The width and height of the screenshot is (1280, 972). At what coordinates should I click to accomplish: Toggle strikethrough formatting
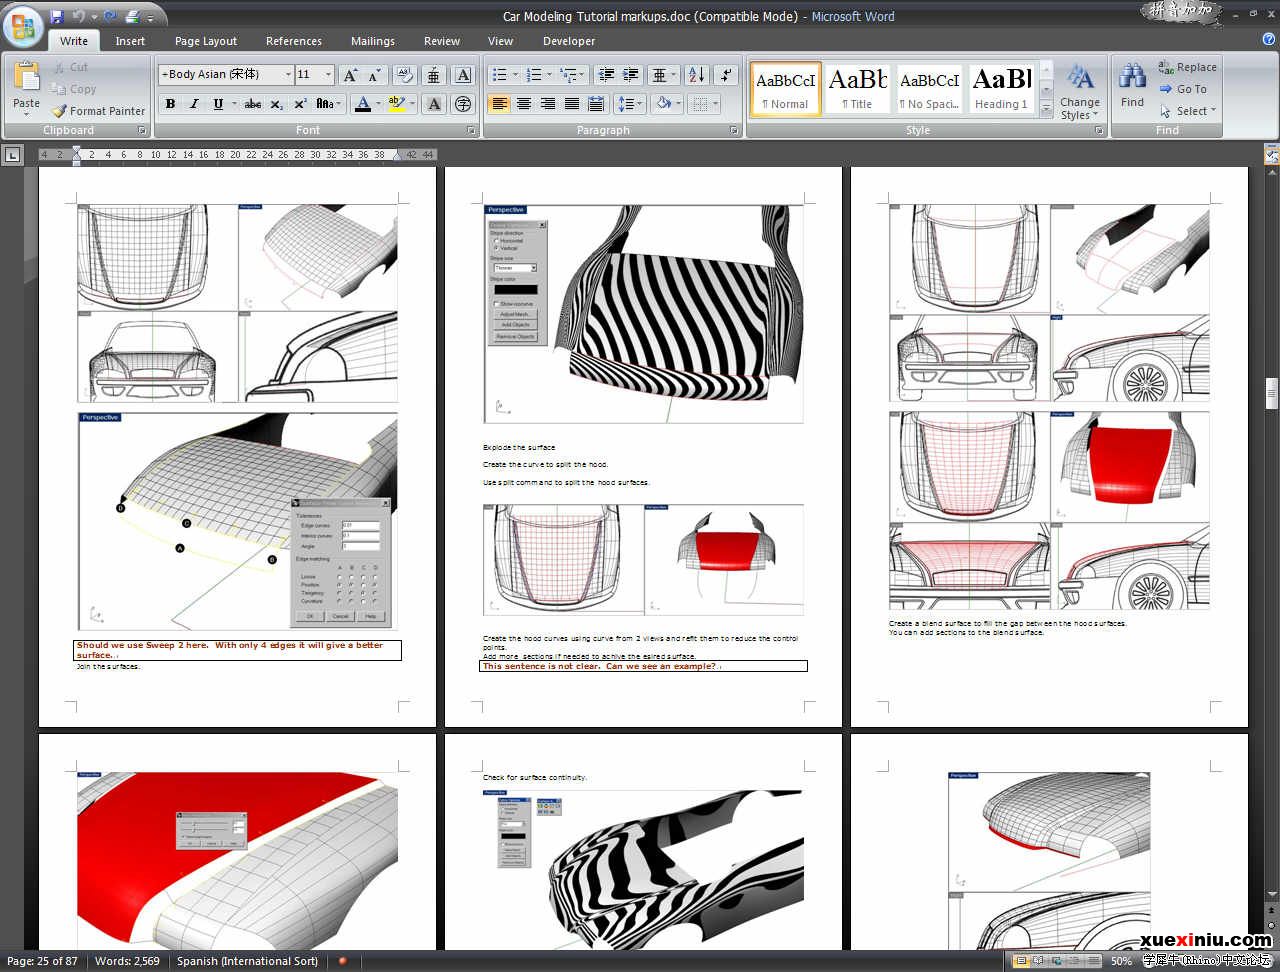pos(253,104)
